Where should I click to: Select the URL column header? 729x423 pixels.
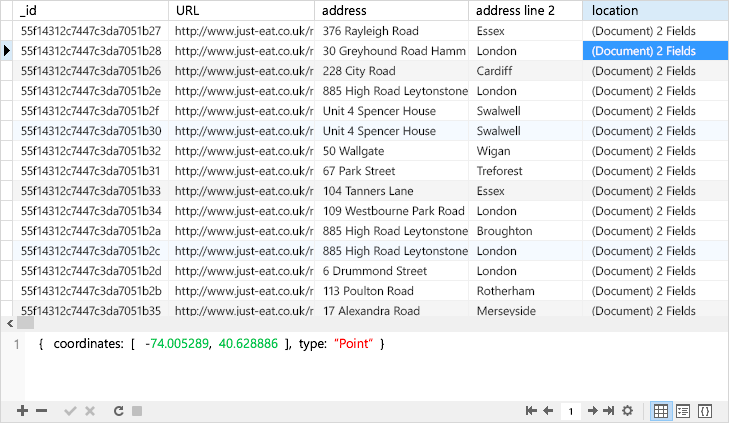pos(240,11)
